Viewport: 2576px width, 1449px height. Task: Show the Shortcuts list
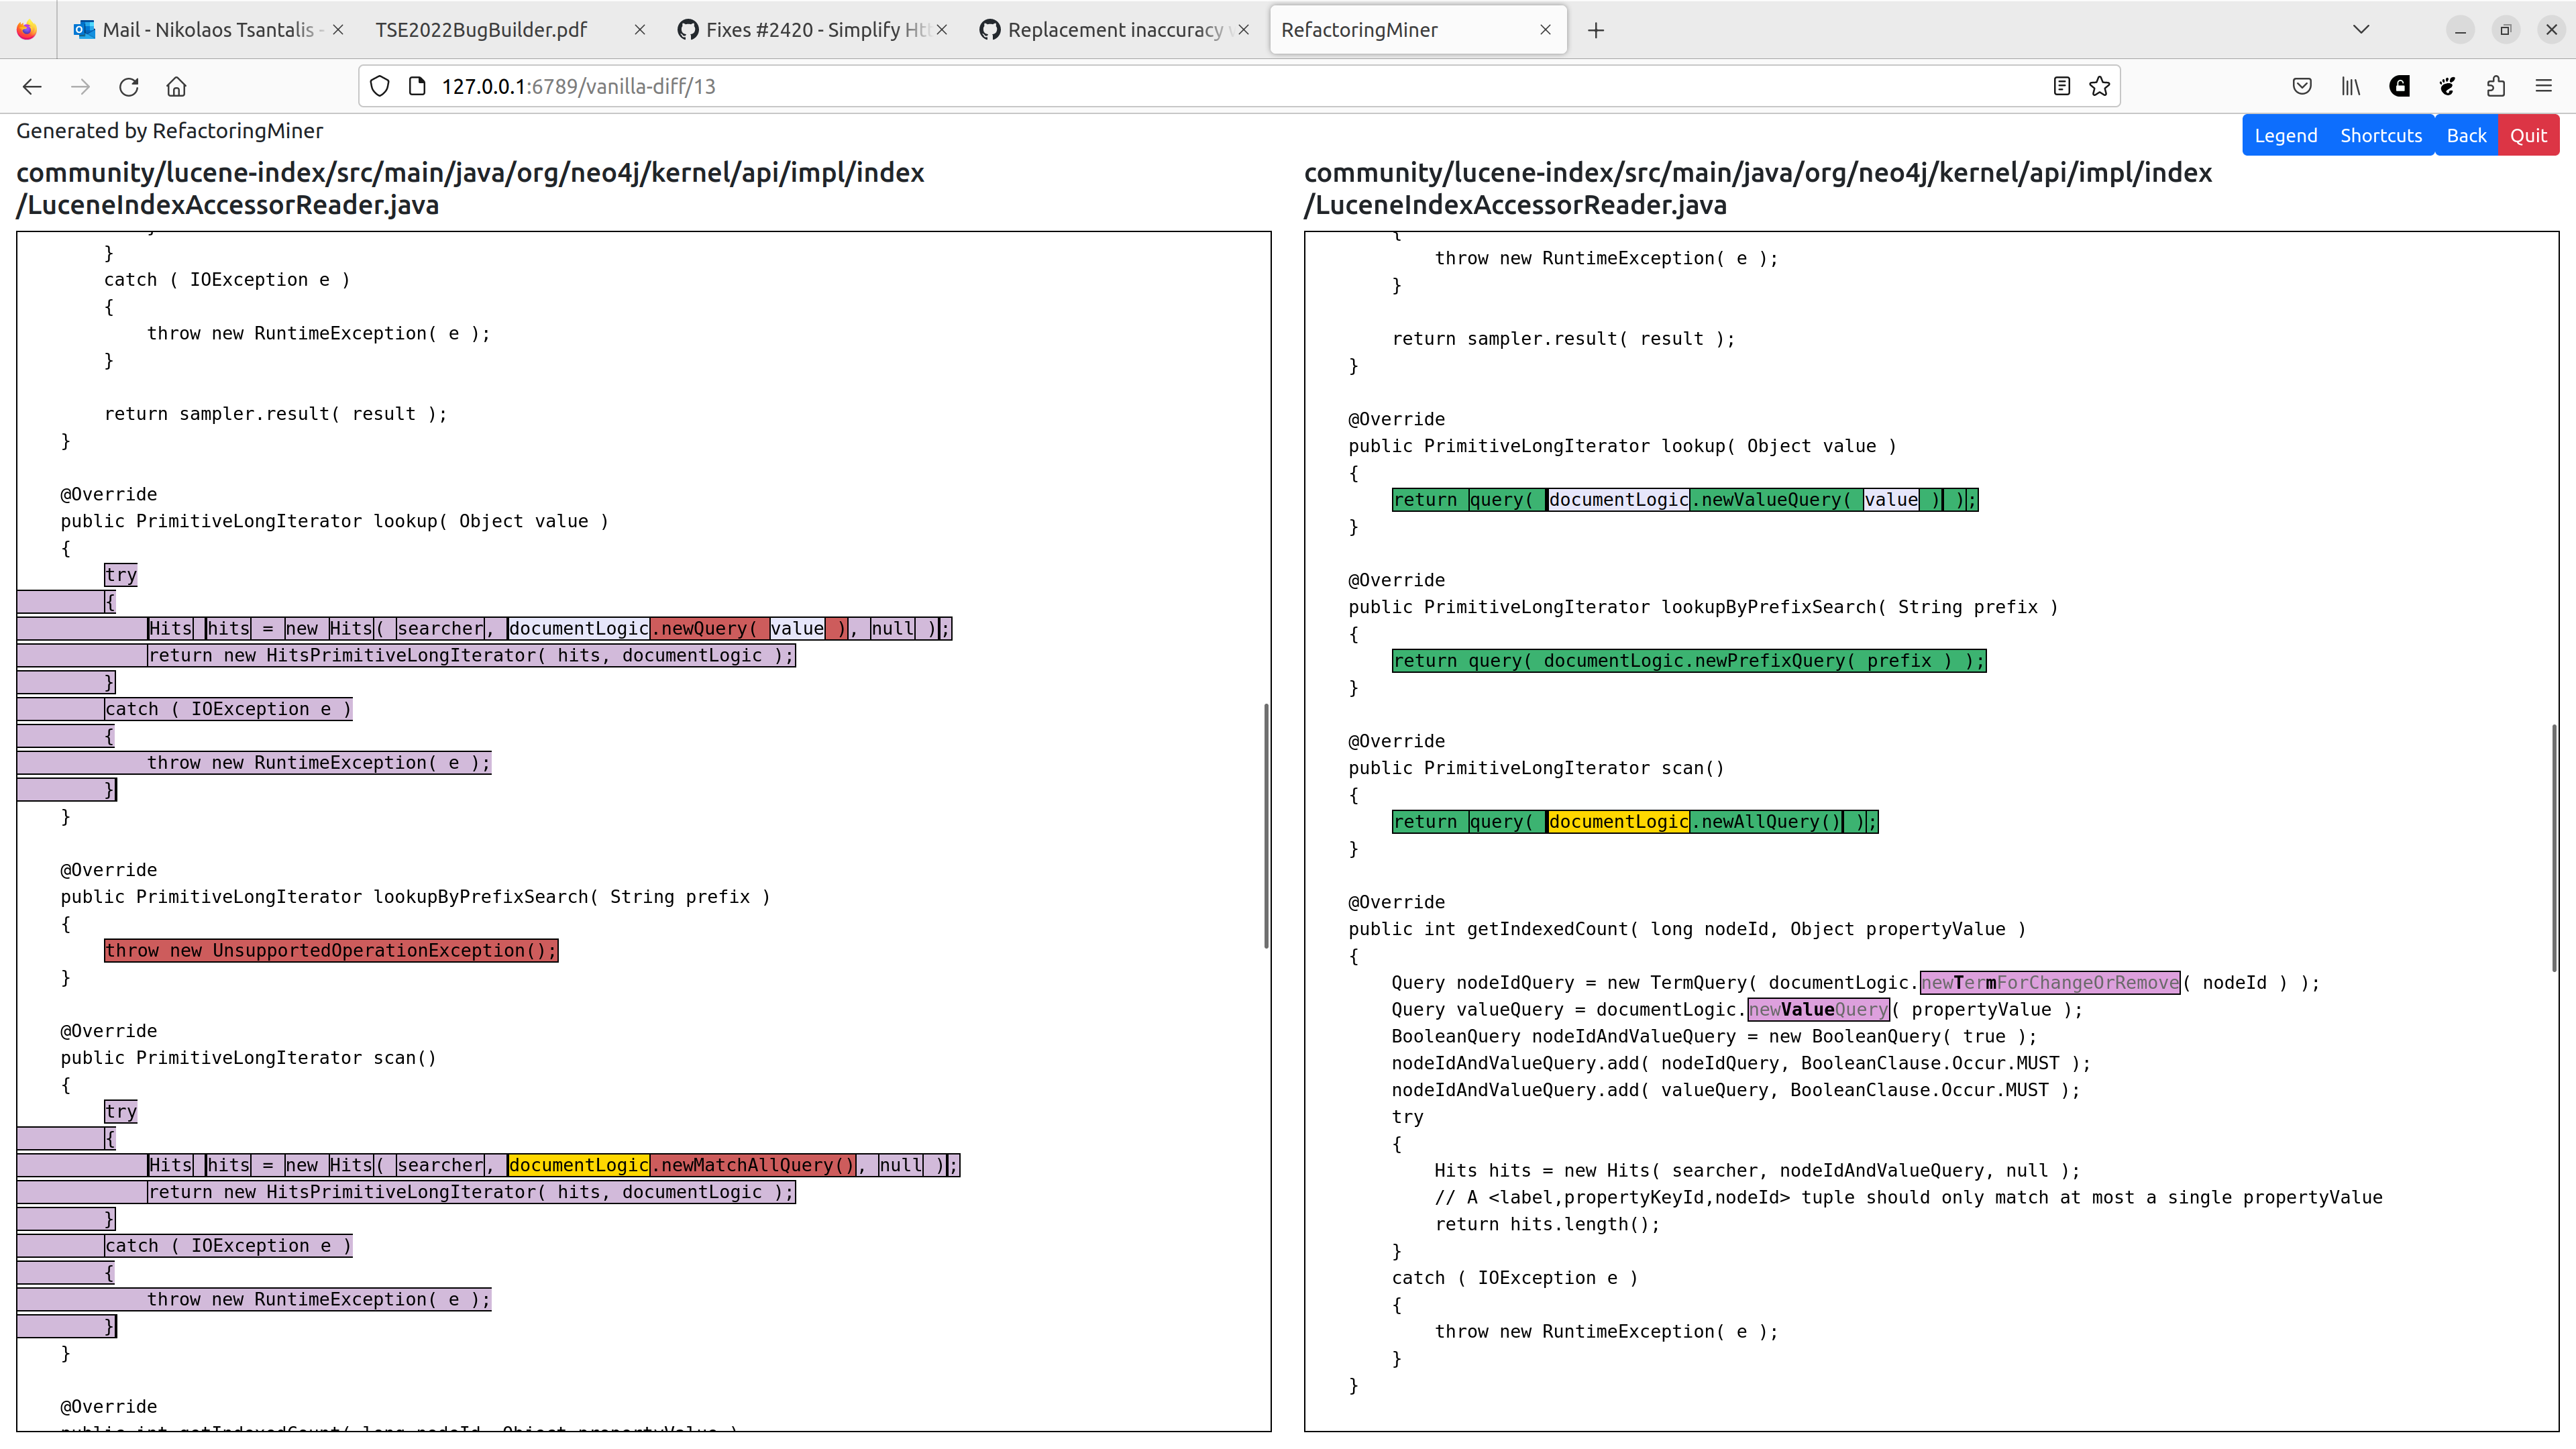coord(2381,134)
